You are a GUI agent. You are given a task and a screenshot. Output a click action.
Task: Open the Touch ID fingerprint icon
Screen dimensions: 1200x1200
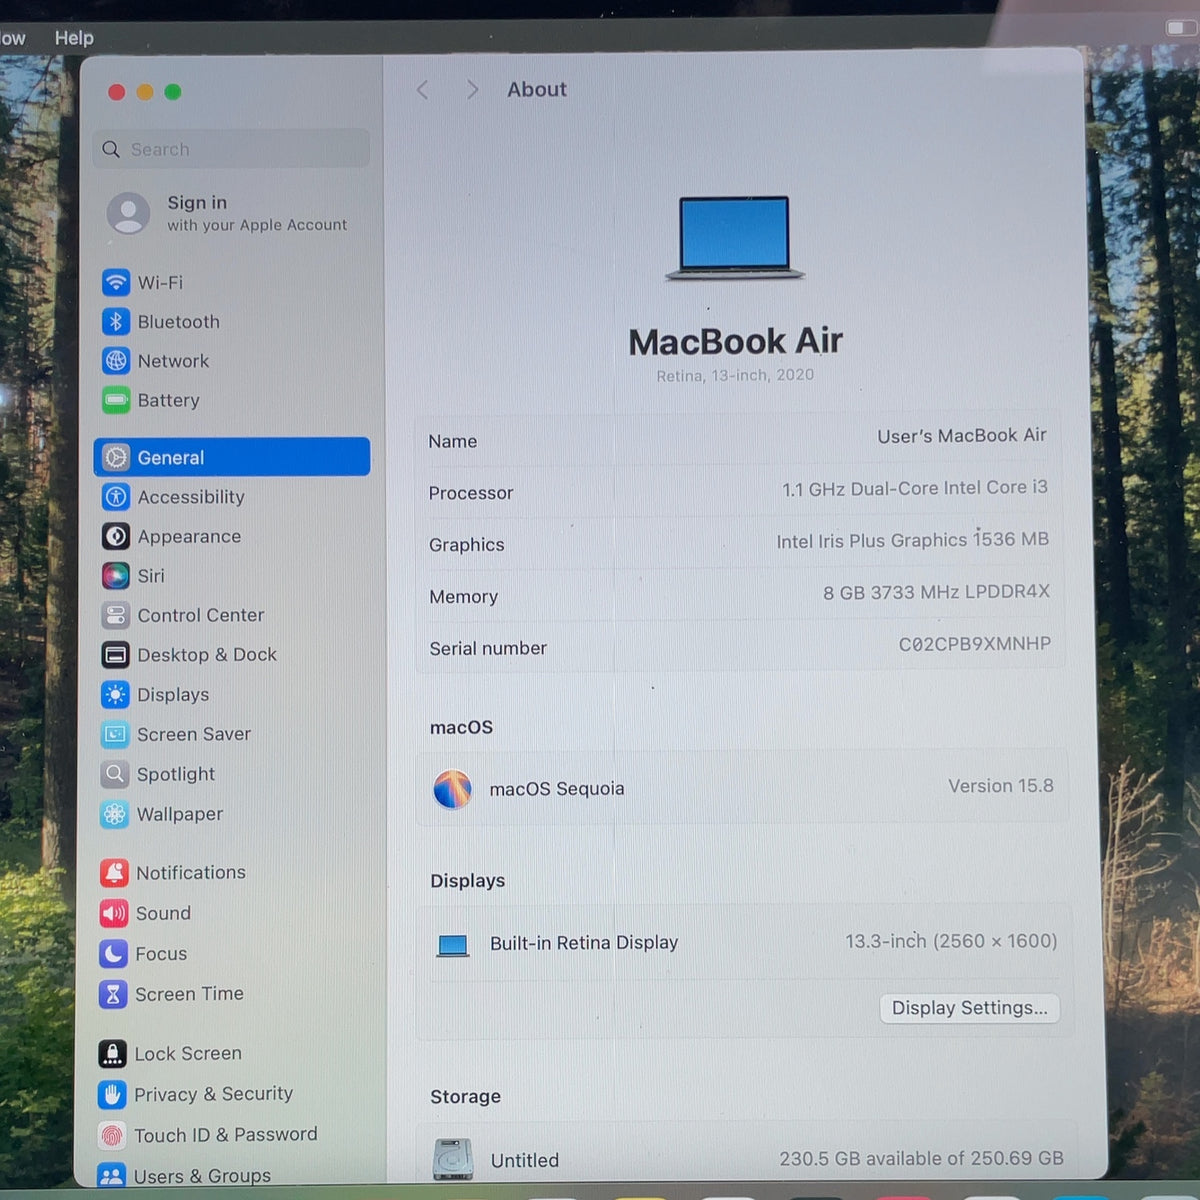tap(112, 1135)
